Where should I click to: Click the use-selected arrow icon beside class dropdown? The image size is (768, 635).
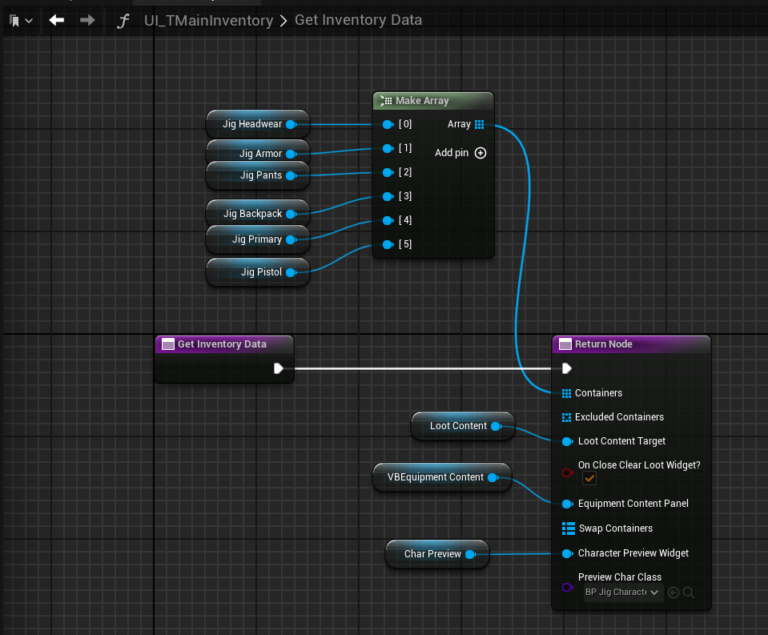coord(673,592)
